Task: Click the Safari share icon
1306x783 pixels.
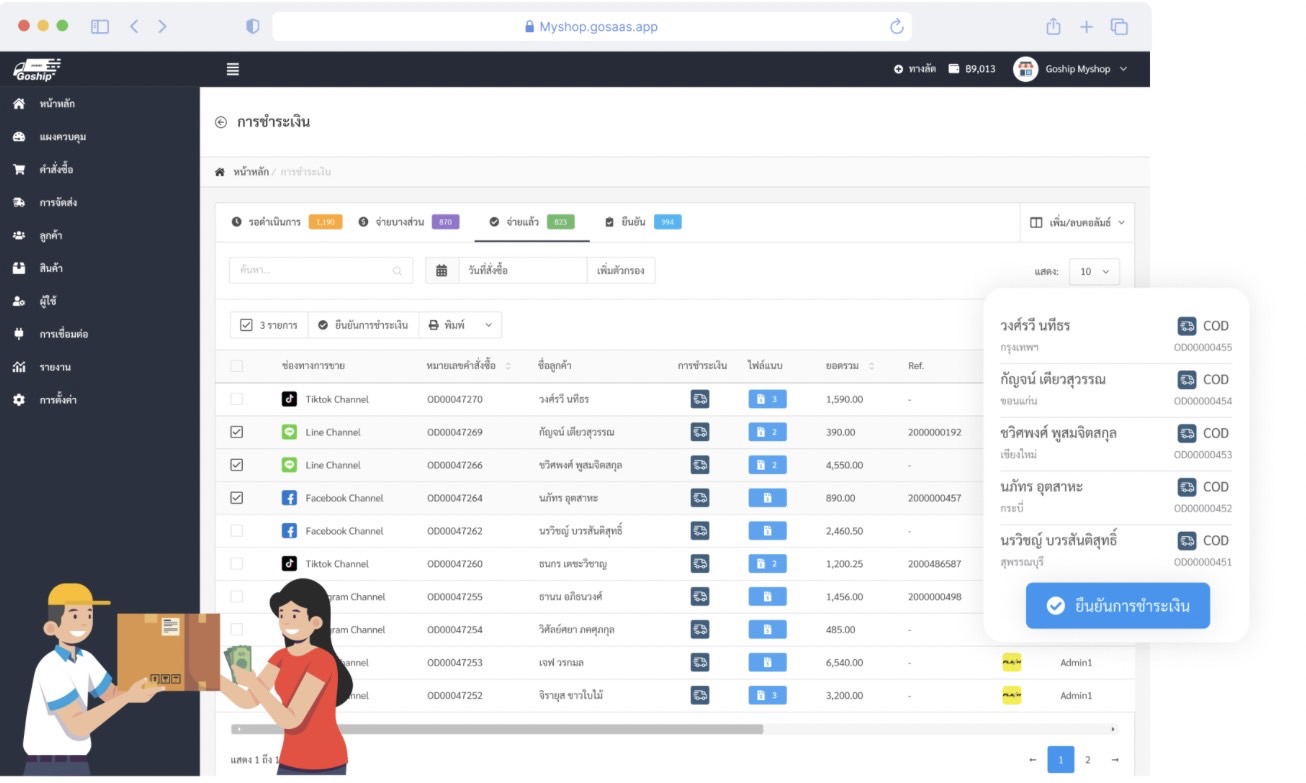Action: tap(1053, 27)
